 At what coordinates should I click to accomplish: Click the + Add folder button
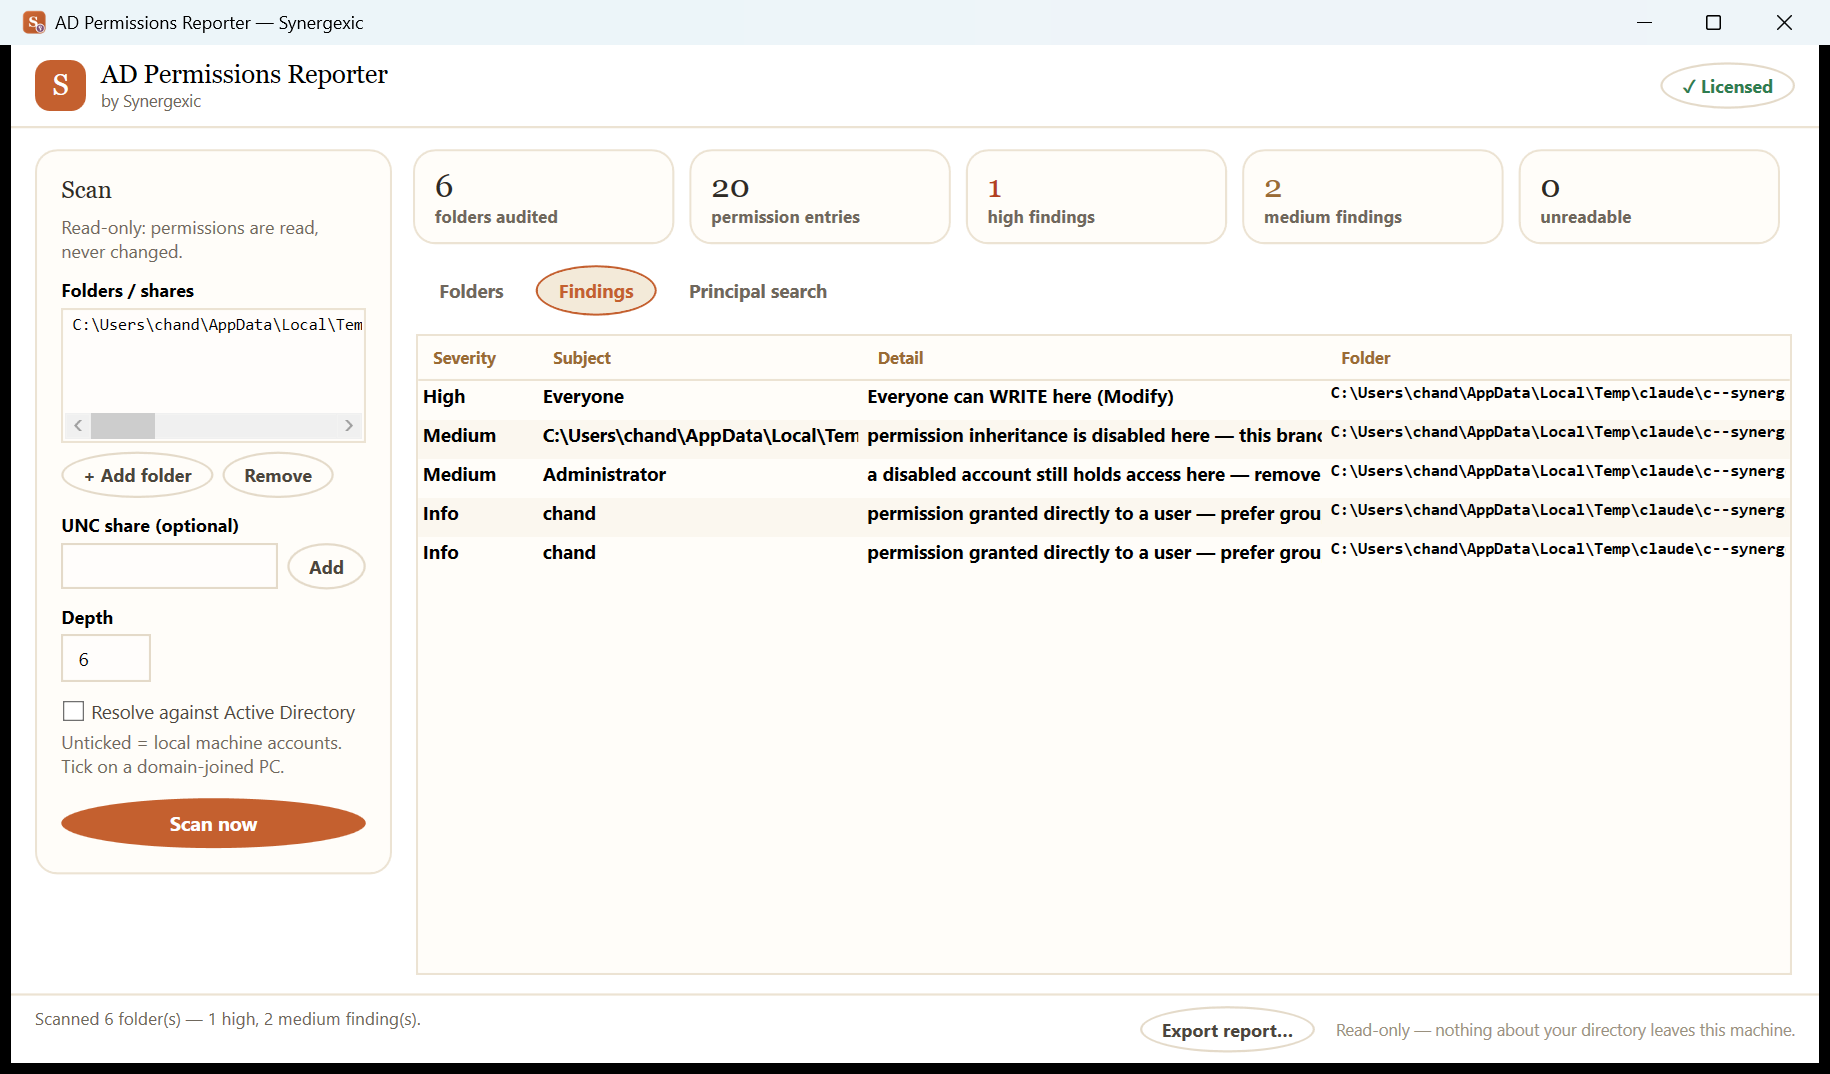coord(138,475)
